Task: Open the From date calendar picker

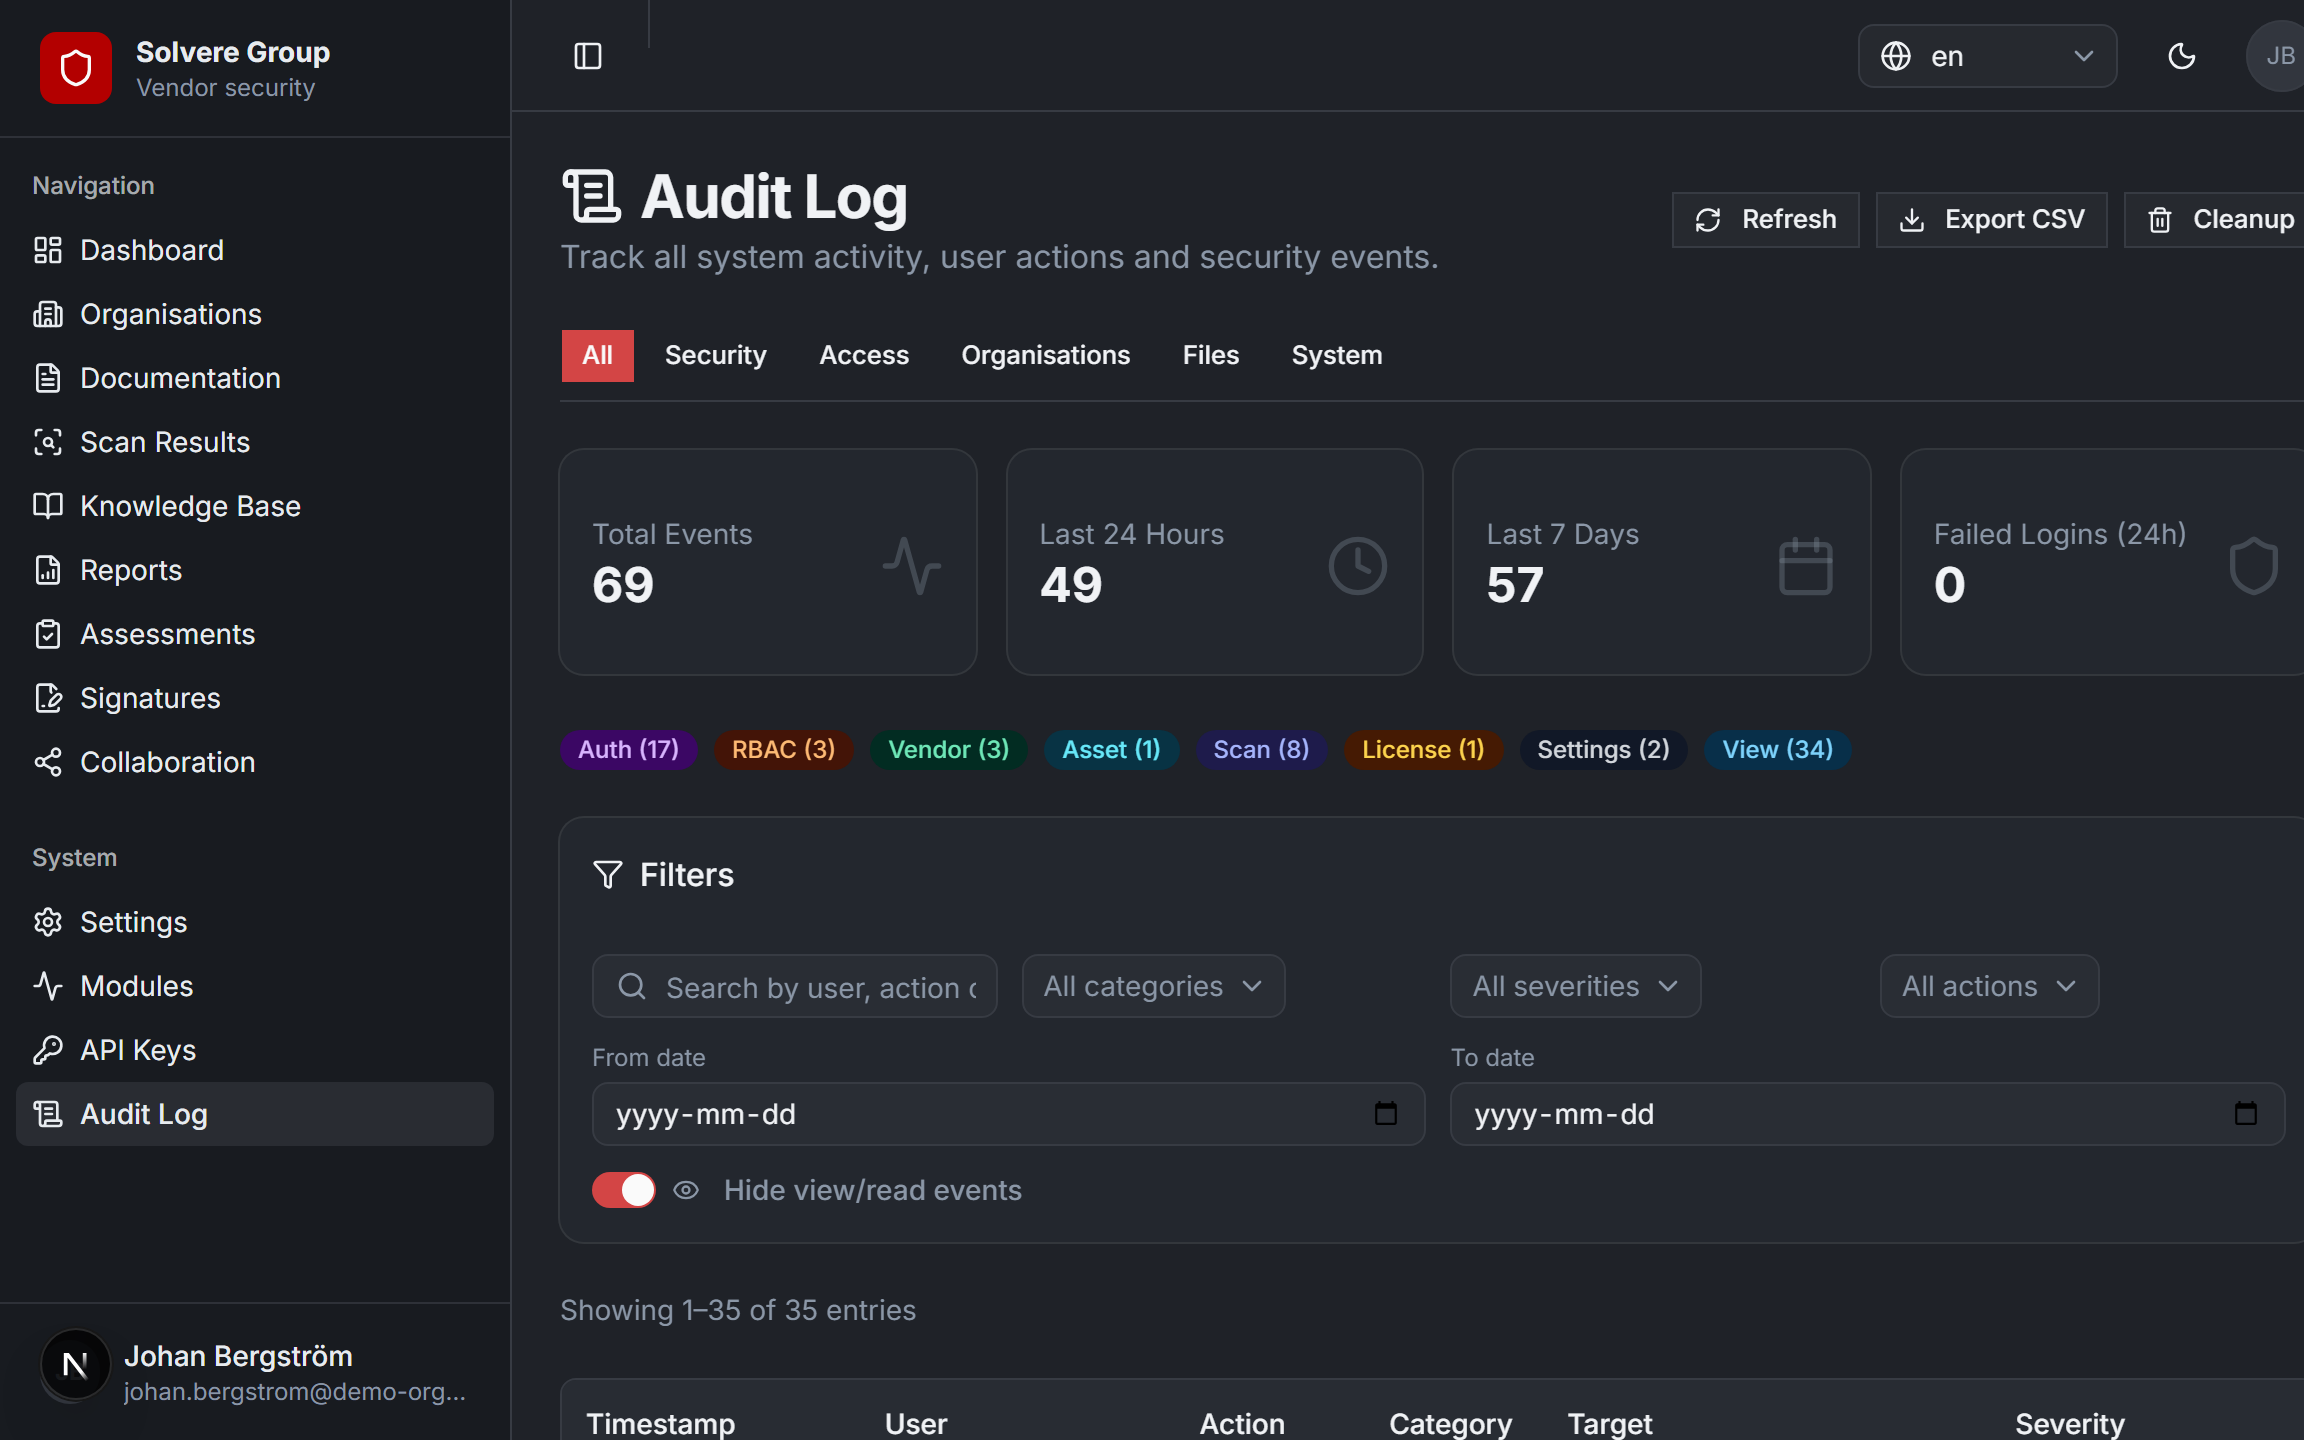Action: coord(1385,1114)
